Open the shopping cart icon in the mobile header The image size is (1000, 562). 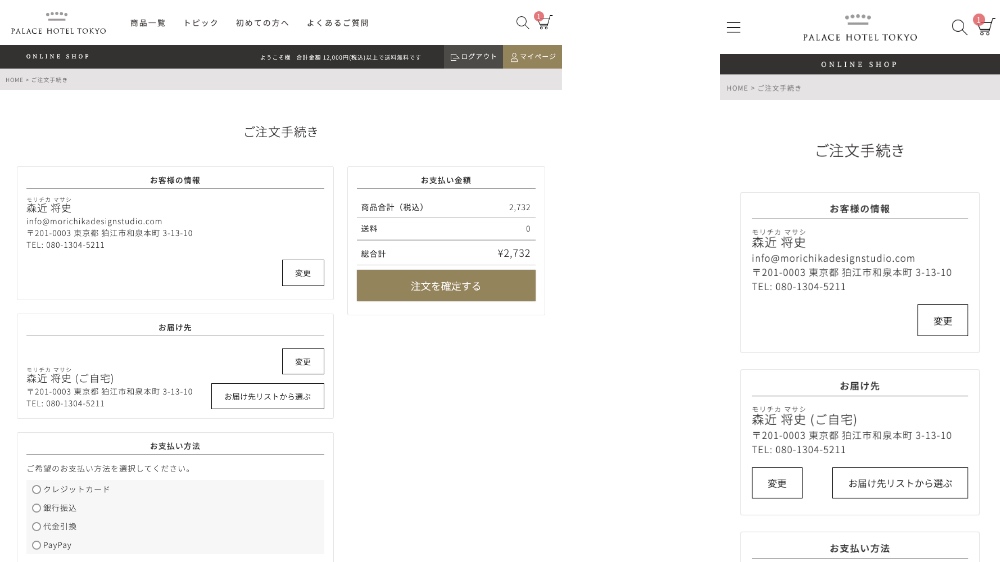tap(982, 27)
